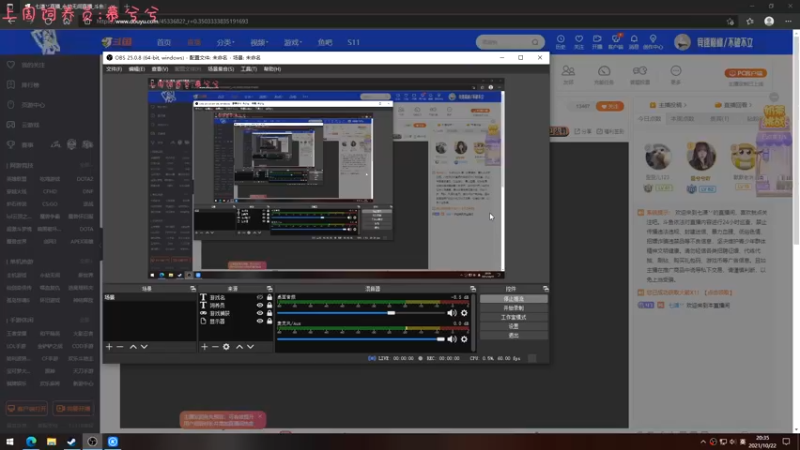Move selected source up with arrow icon

click(239, 347)
